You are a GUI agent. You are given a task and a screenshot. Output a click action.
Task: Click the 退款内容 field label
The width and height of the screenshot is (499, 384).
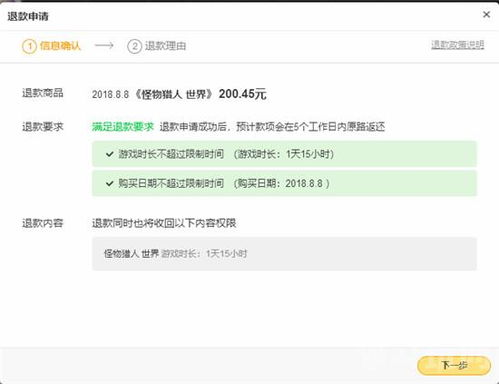click(x=43, y=223)
